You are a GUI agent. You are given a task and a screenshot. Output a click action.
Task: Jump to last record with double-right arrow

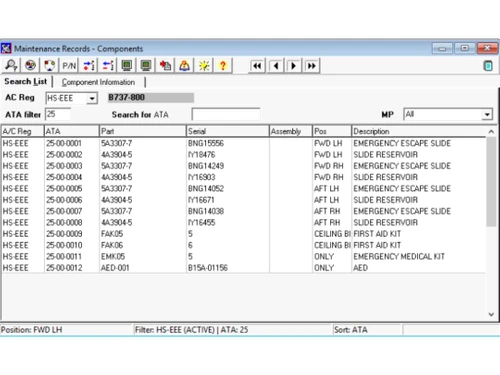pyautogui.click(x=312, y=66)
